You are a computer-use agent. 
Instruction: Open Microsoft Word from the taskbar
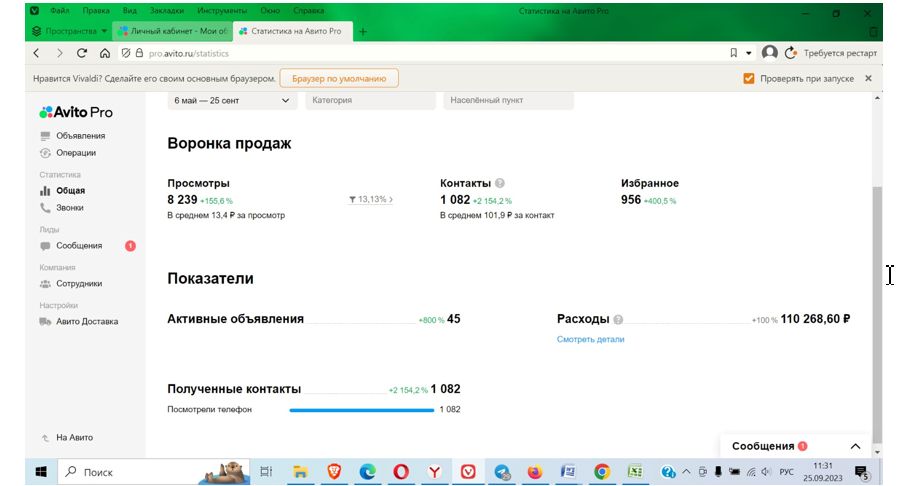[568, 472]
